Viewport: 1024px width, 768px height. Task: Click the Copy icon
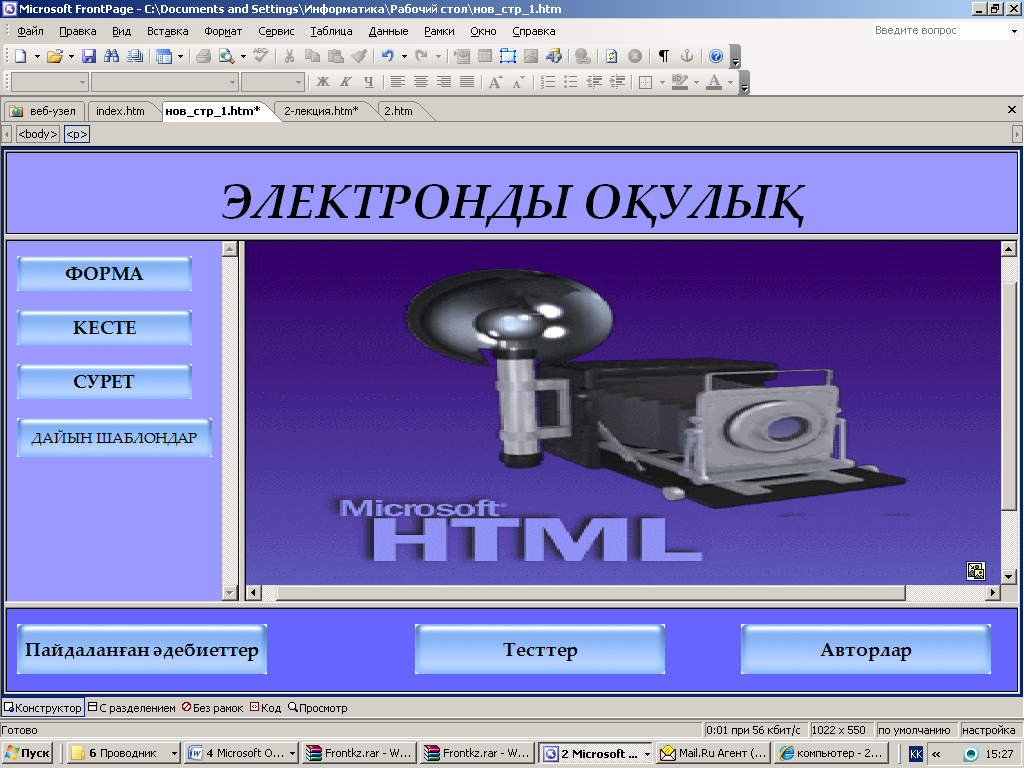pyautogui.click(x=312, y=56)
